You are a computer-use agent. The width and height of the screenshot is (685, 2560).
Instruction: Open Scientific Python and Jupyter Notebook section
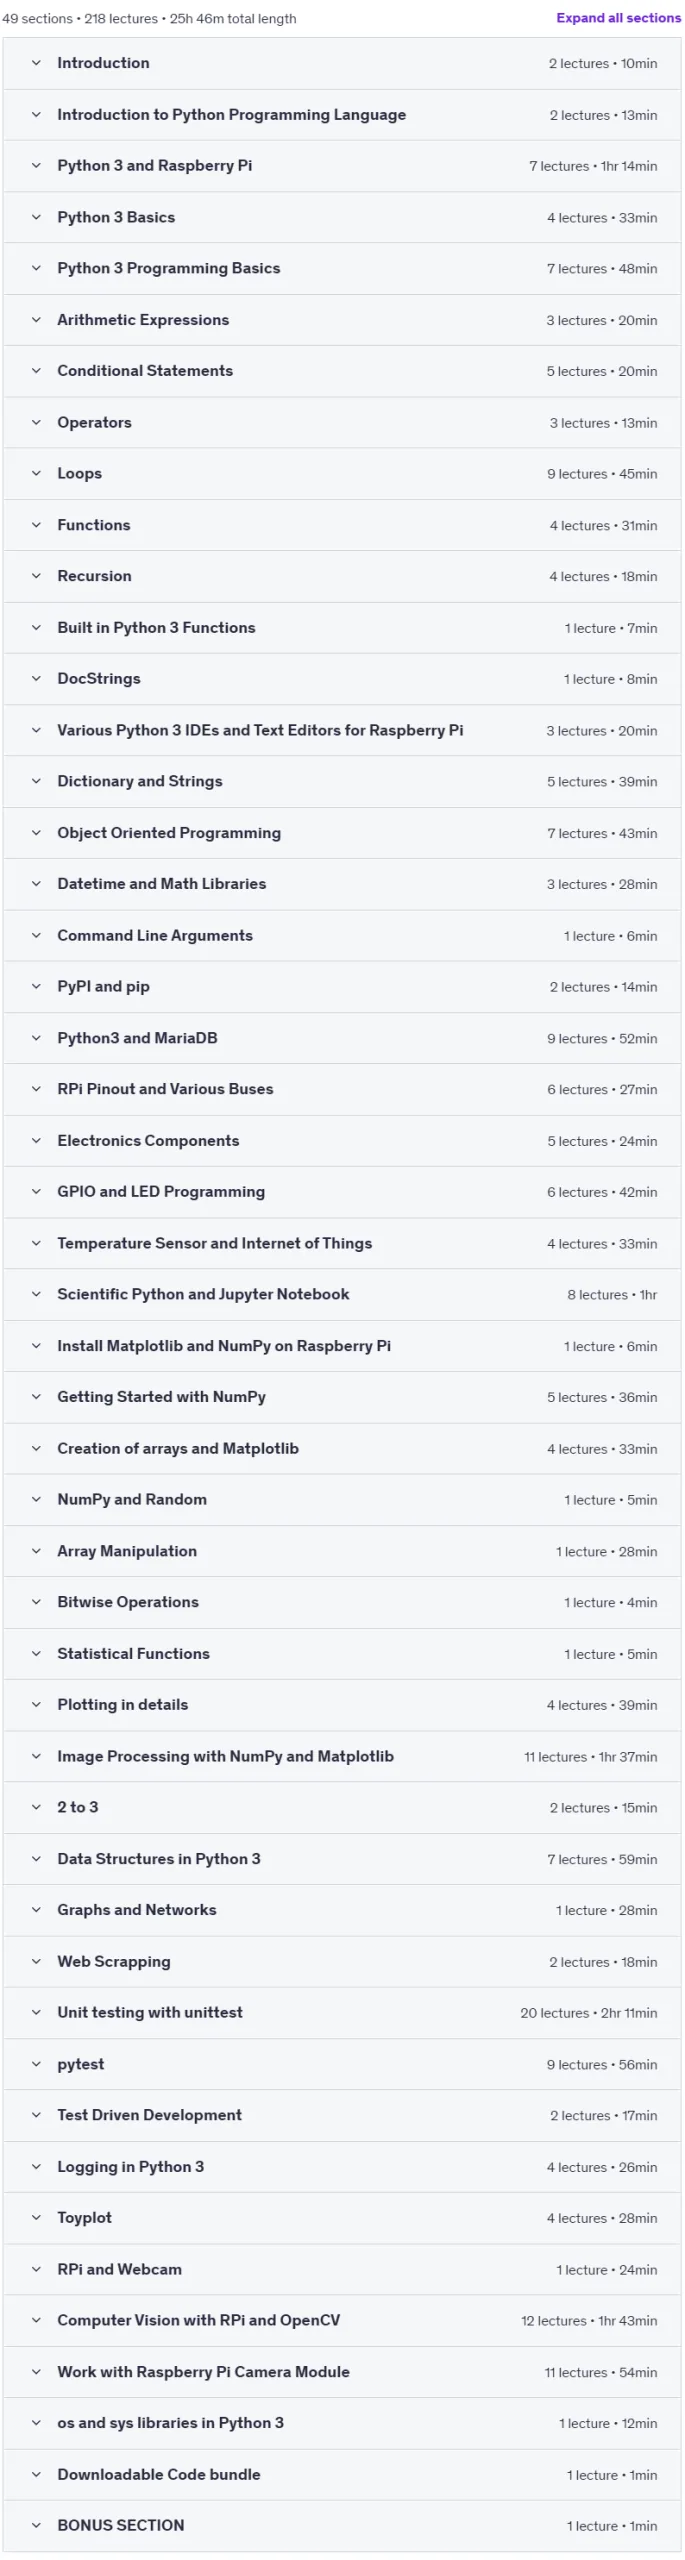click(342, 1294)
